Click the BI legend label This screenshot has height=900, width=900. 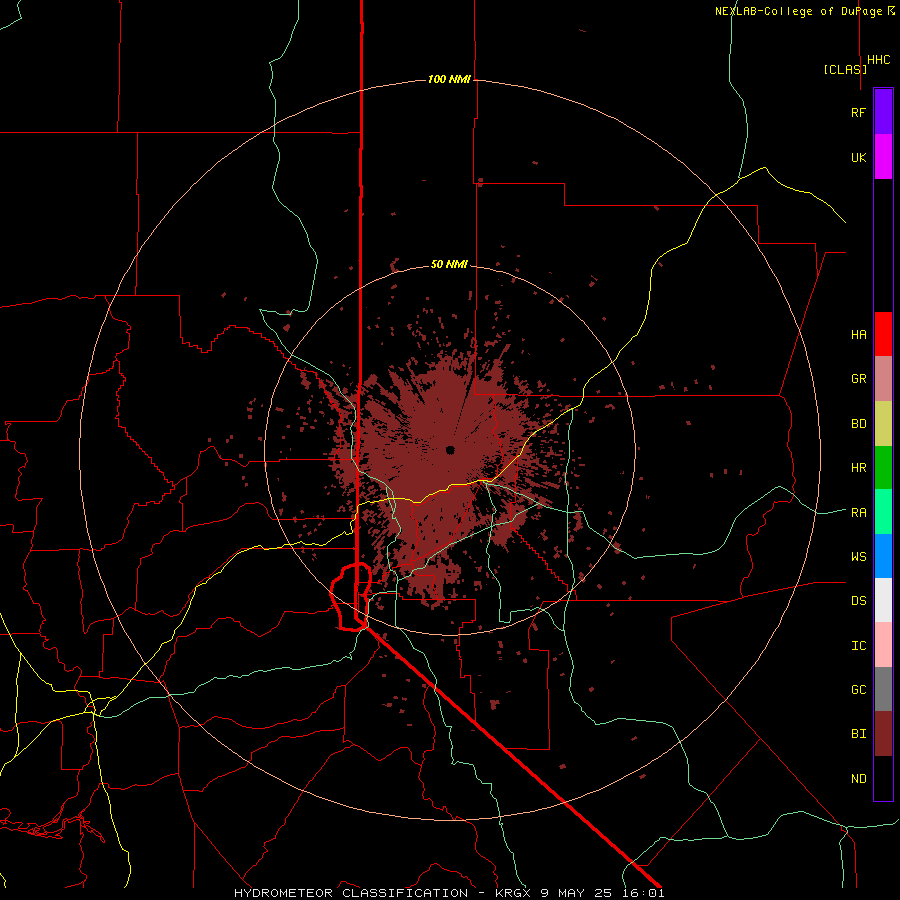pos(858,734)
